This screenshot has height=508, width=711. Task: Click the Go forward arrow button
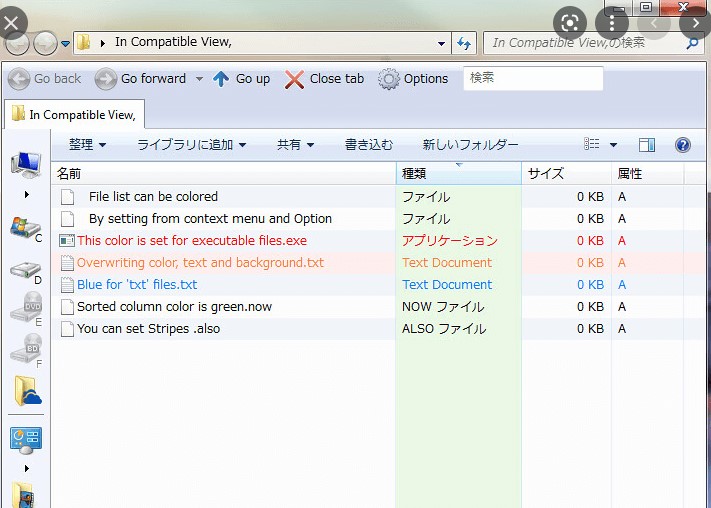pos(106,79)
